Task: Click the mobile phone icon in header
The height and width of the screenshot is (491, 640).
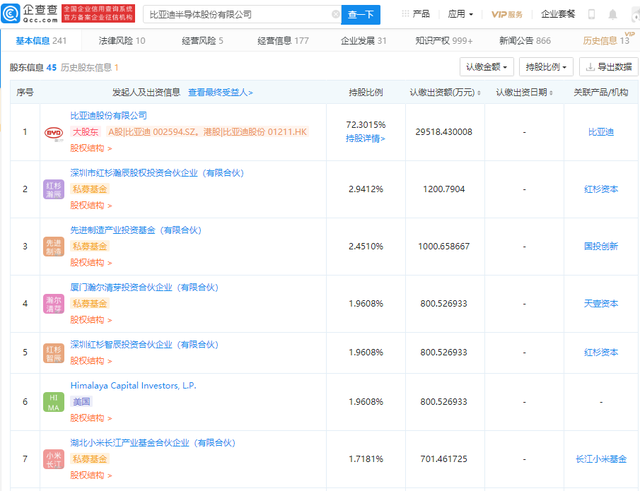Action: 591,15
